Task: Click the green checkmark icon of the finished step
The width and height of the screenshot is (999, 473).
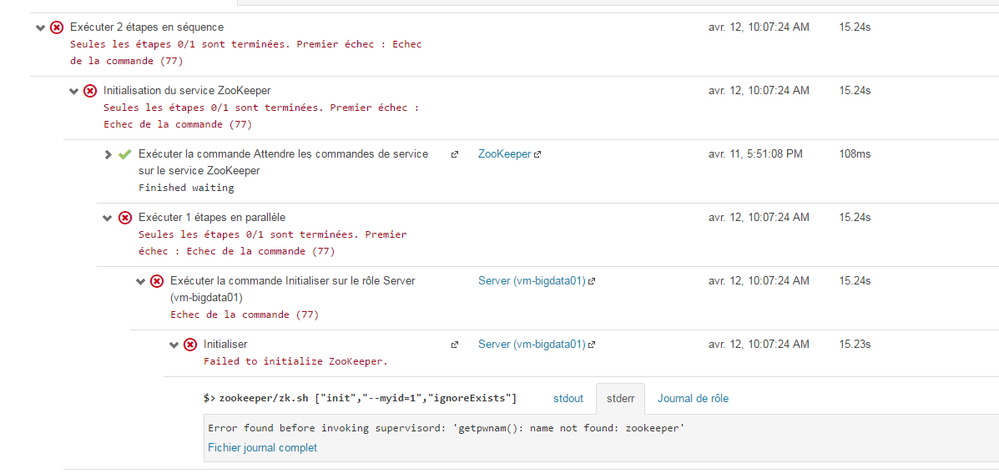Action: coord(125,154)
